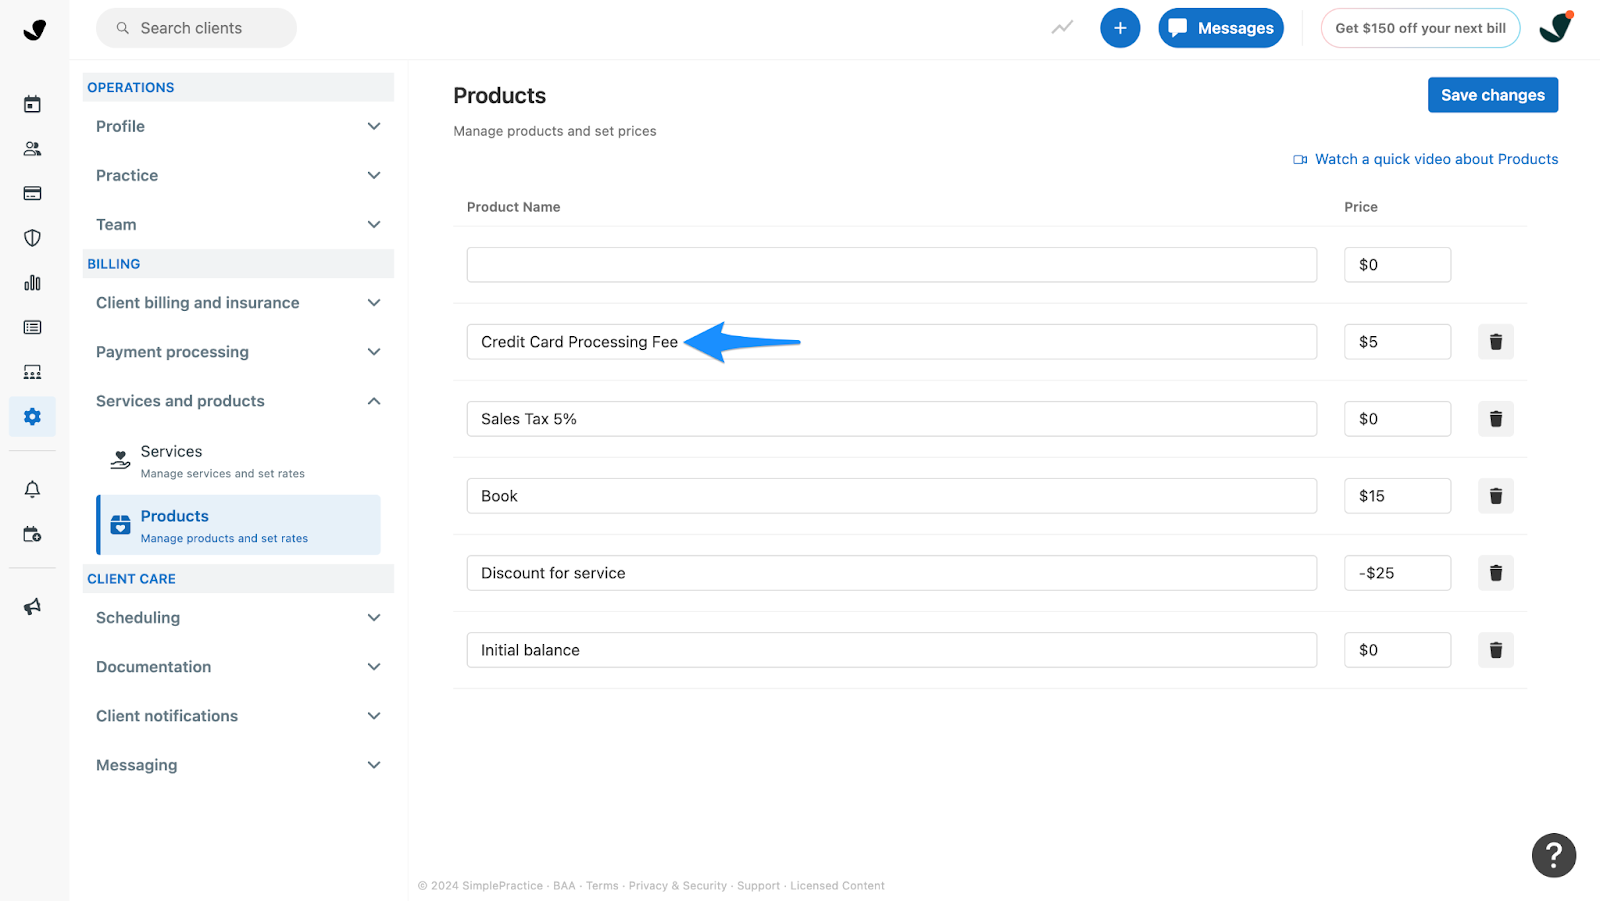Edit the $5 price field

1397,342
